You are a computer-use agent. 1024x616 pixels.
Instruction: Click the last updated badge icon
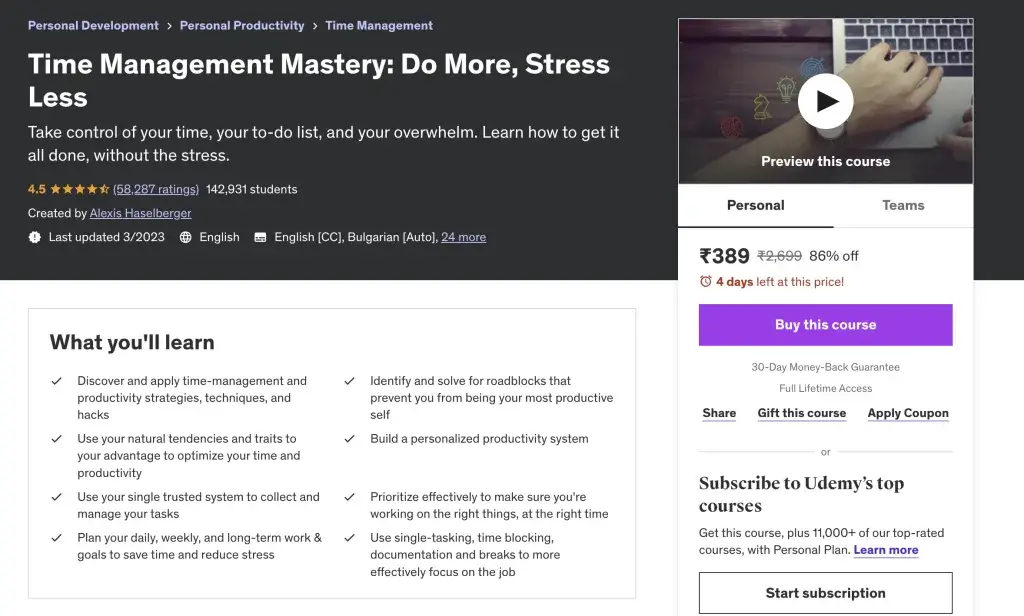click(x=35, y=237)
